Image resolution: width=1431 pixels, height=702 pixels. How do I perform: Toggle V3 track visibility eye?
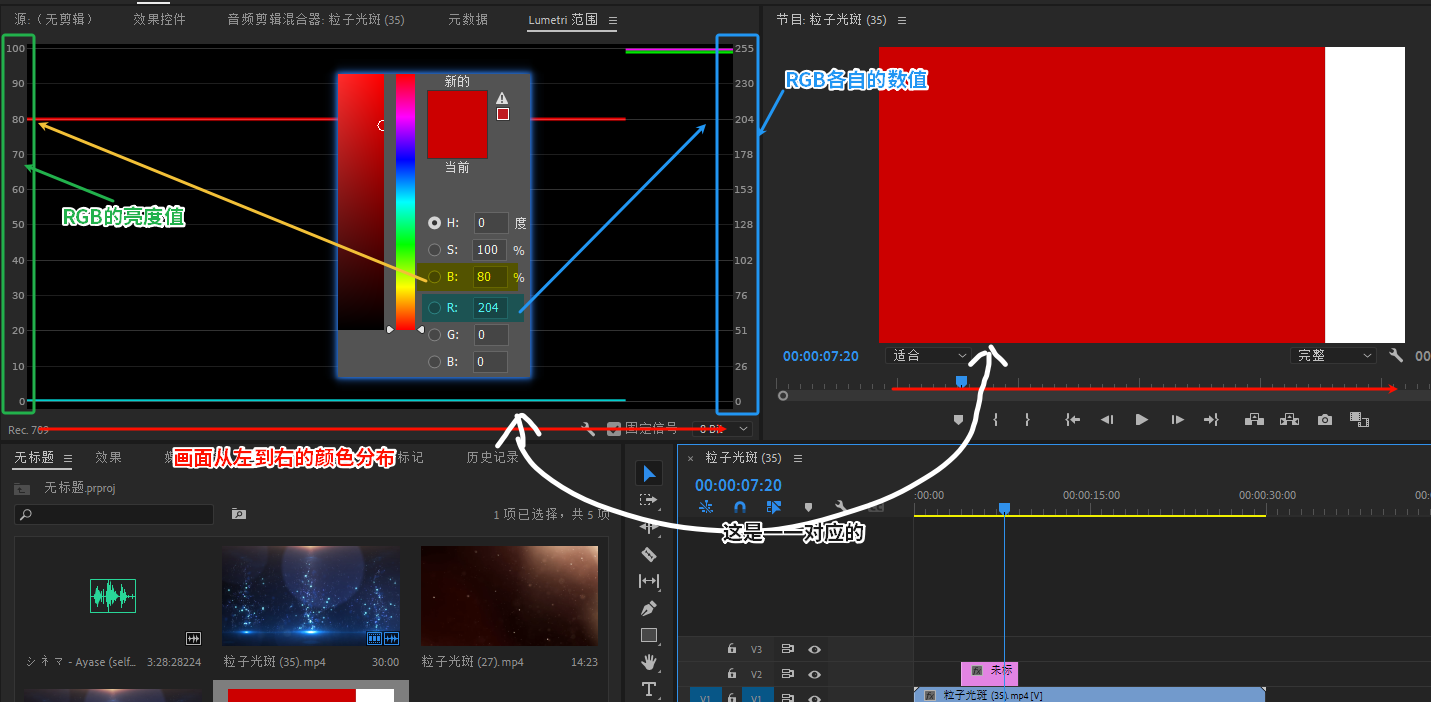pos(814,649)
